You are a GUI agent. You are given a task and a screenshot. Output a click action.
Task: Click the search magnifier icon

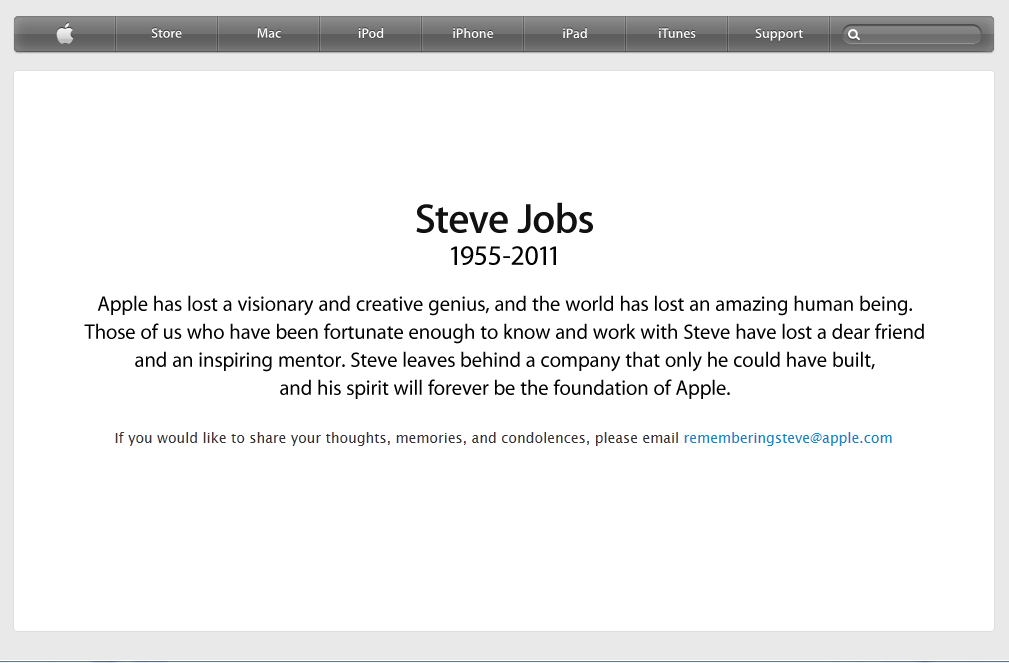tap(854, 35)
